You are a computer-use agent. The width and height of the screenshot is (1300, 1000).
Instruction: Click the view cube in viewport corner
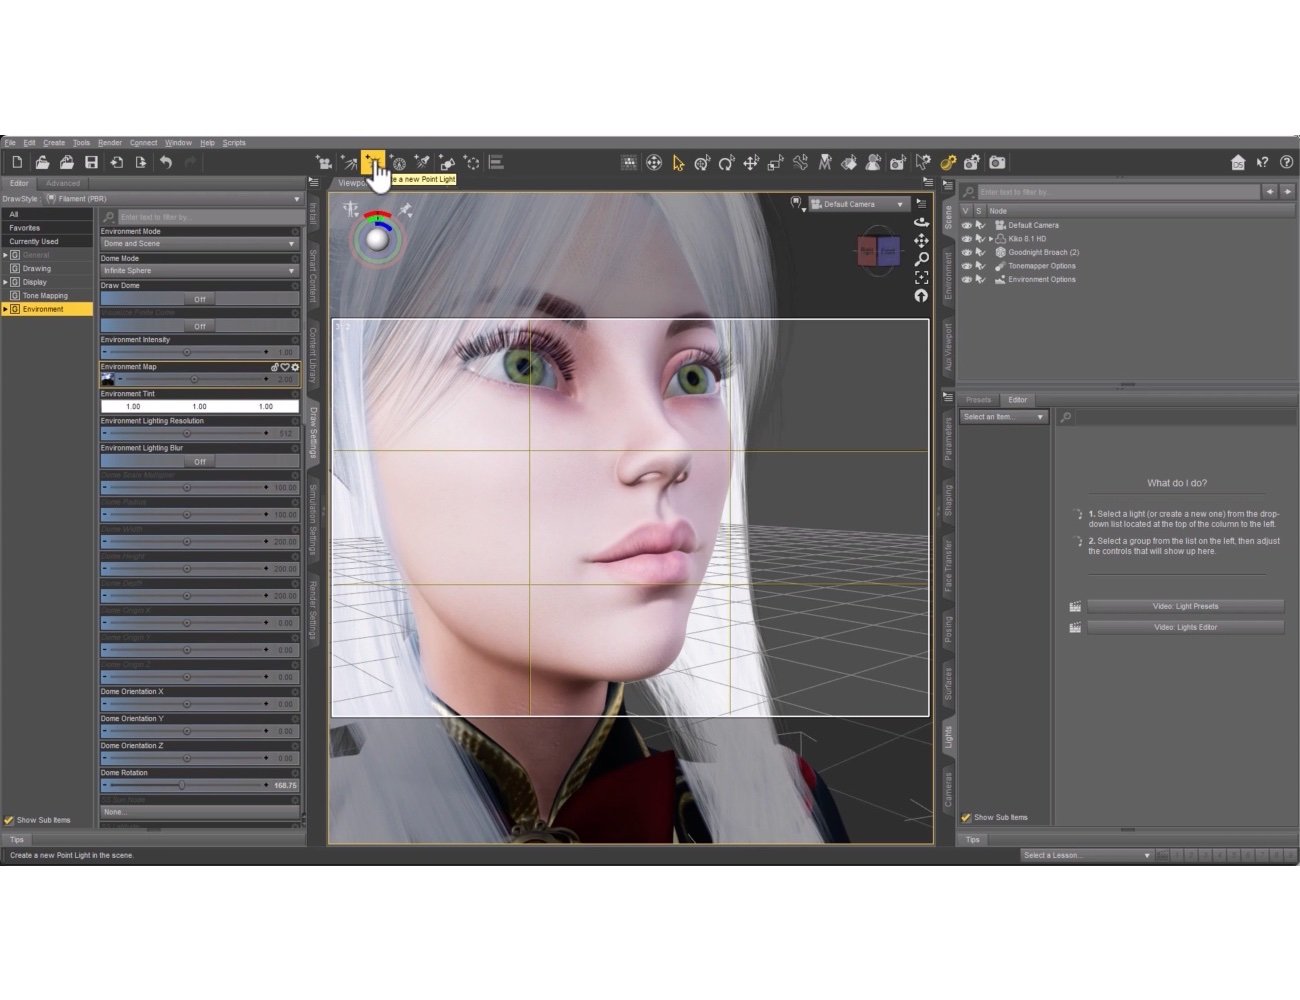coord(879,250)
